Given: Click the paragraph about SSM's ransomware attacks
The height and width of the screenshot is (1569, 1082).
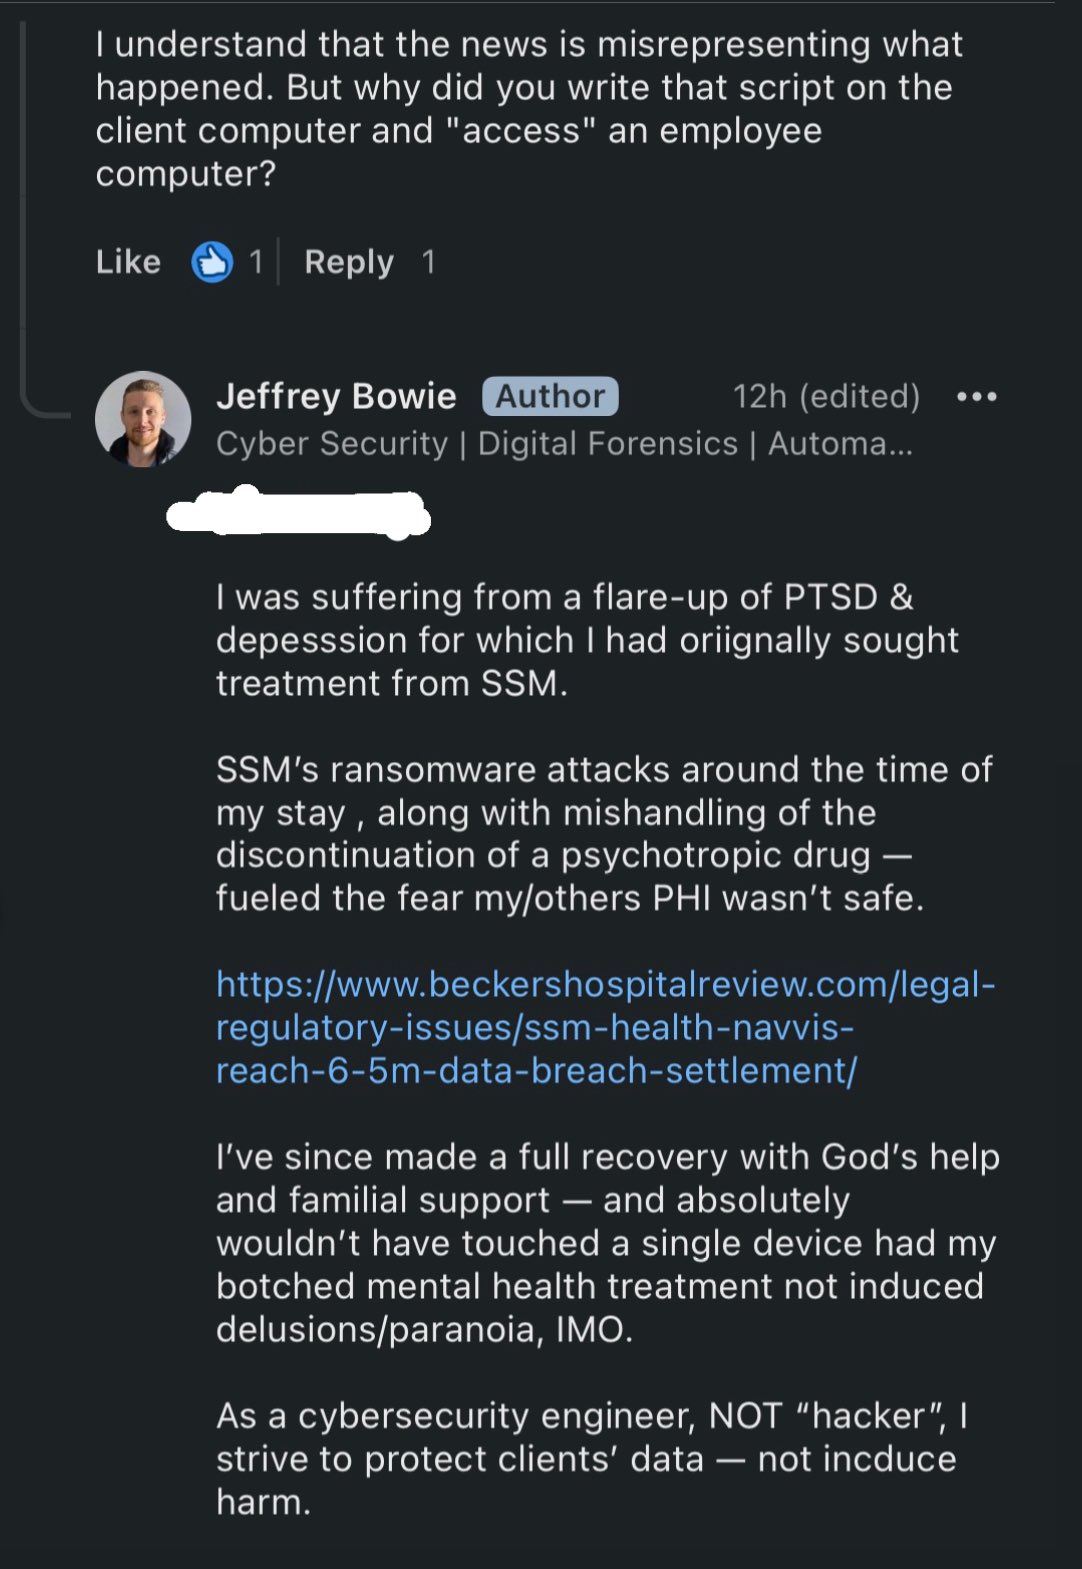Looking at the screenshot, I should coord(604,834).
